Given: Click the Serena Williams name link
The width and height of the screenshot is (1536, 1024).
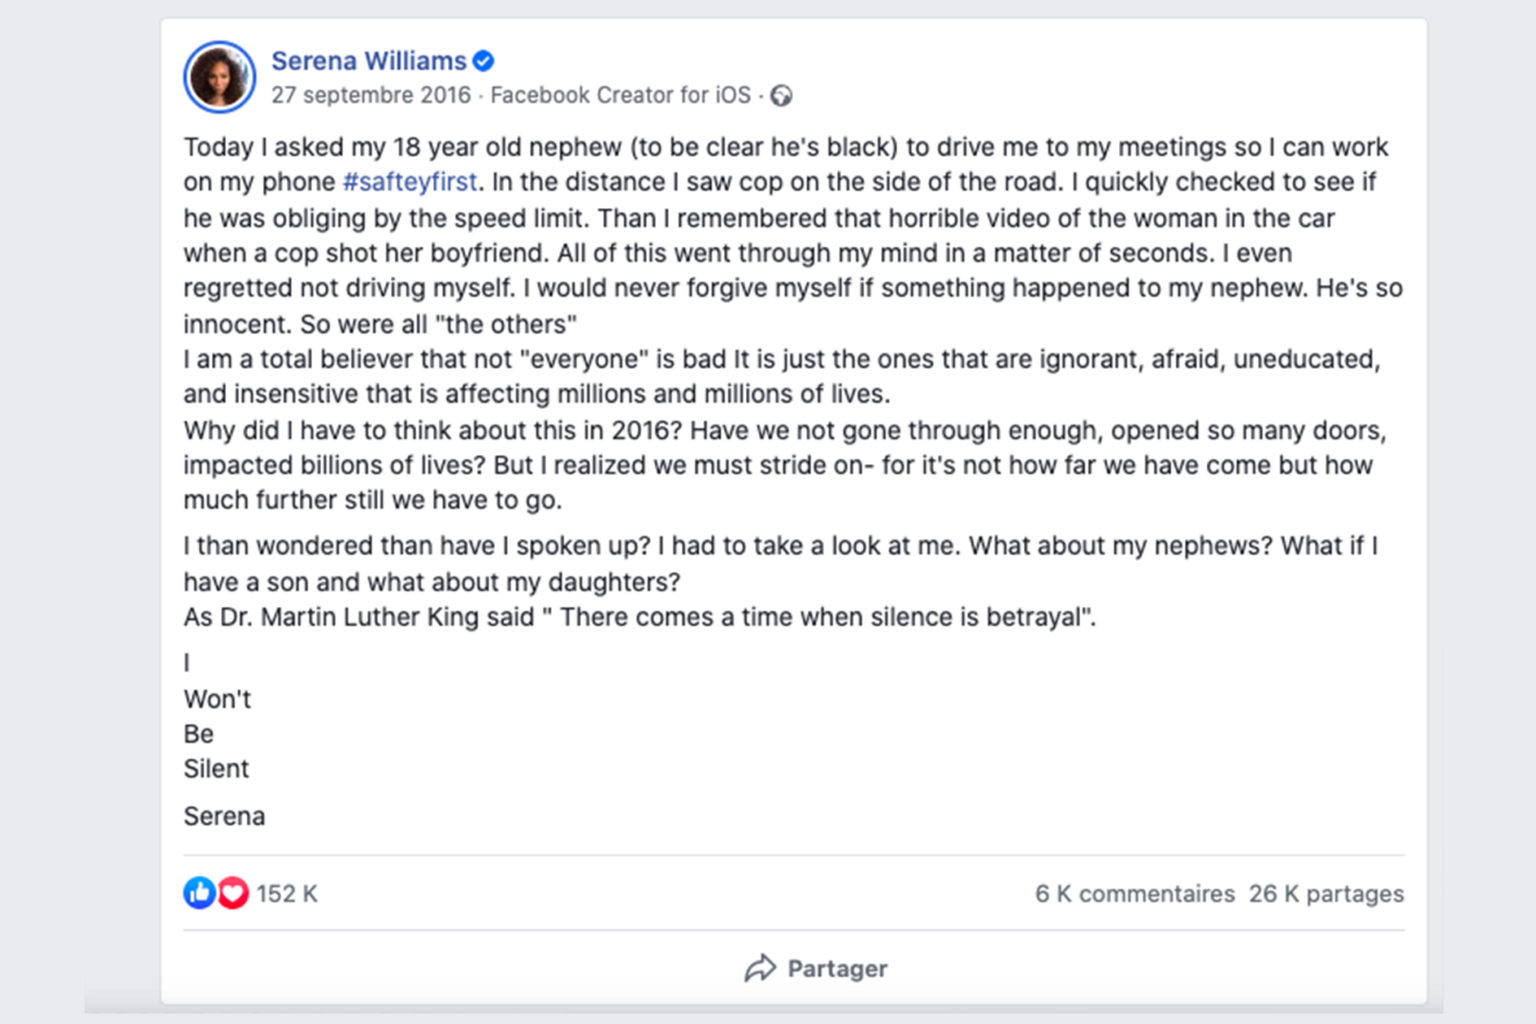Looking at the screenshot, I should click(368, 61).
